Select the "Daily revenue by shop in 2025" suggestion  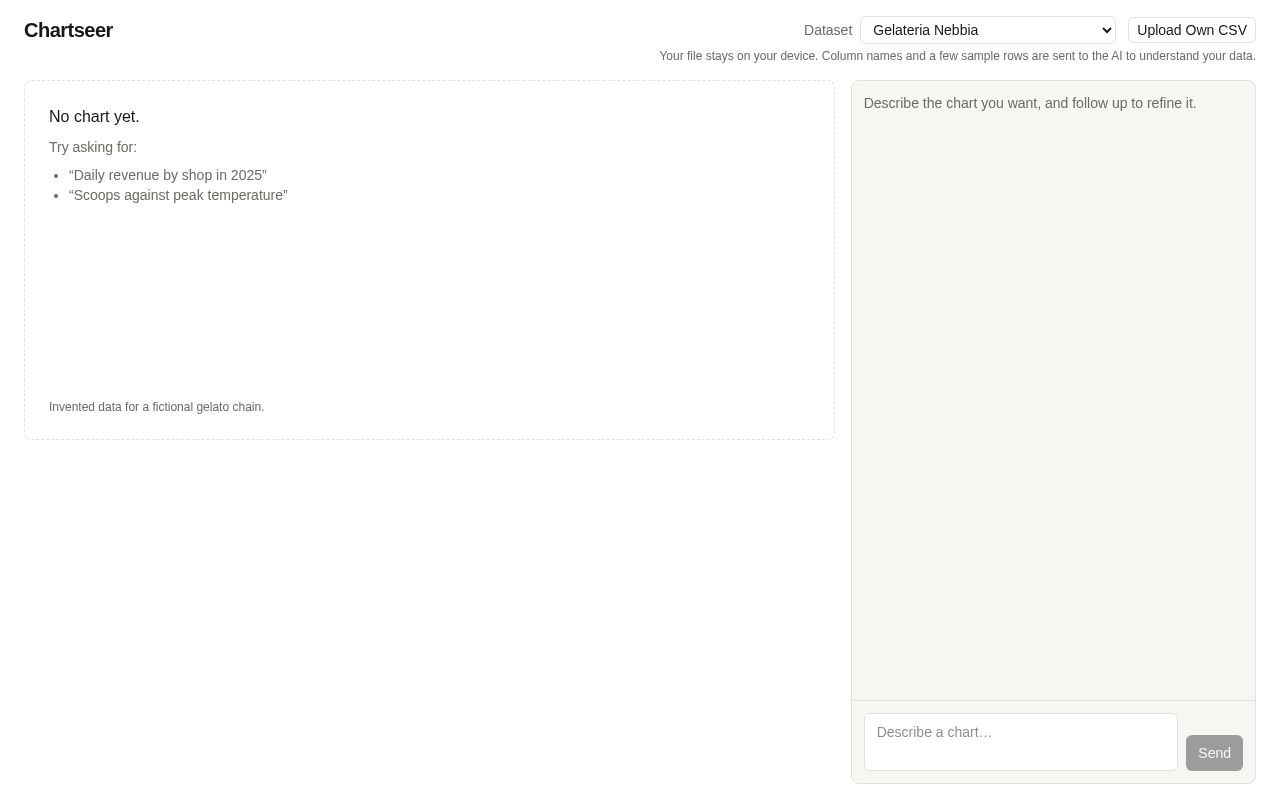click(168, 175)
